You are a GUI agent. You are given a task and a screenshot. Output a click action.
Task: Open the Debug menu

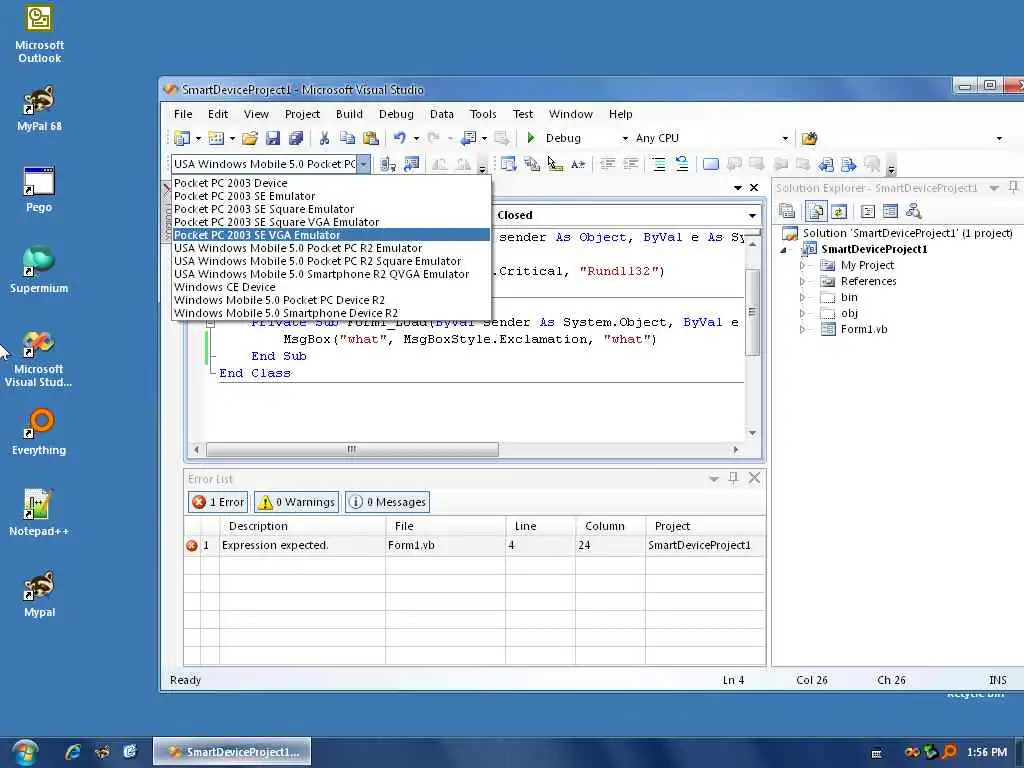pos(396,114)
